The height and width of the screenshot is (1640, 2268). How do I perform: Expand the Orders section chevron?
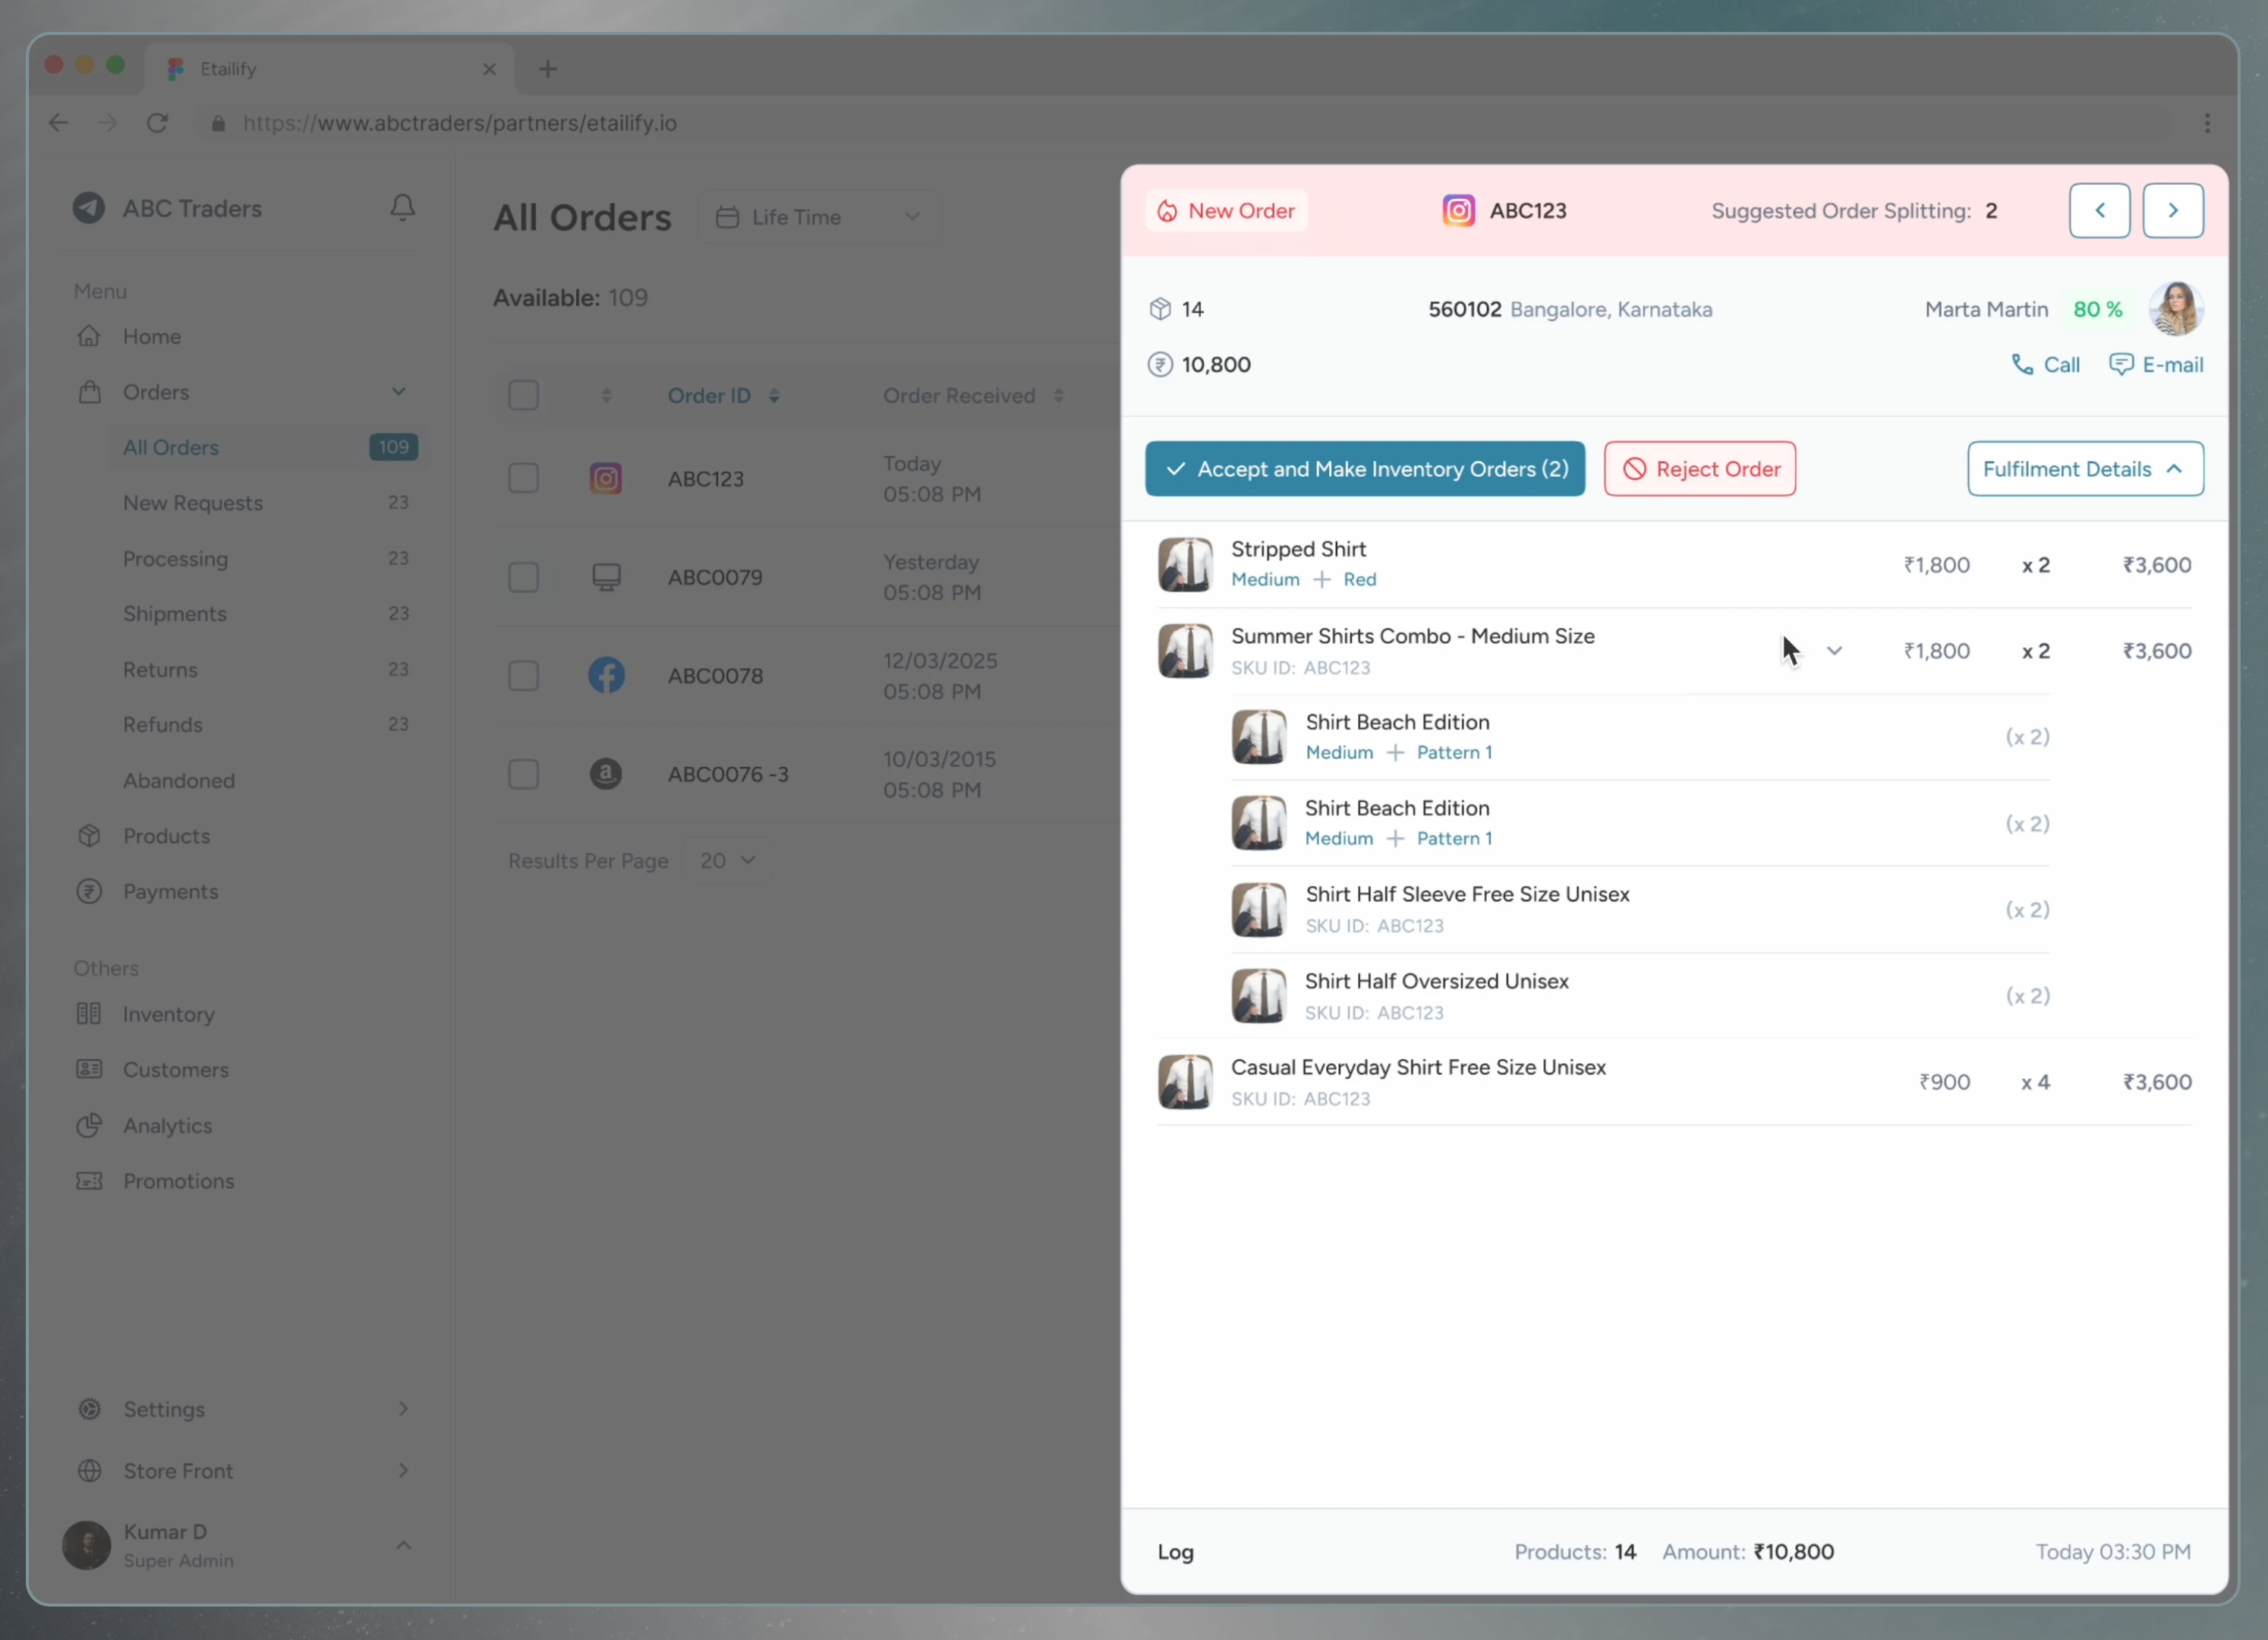(x=399, y=391)
